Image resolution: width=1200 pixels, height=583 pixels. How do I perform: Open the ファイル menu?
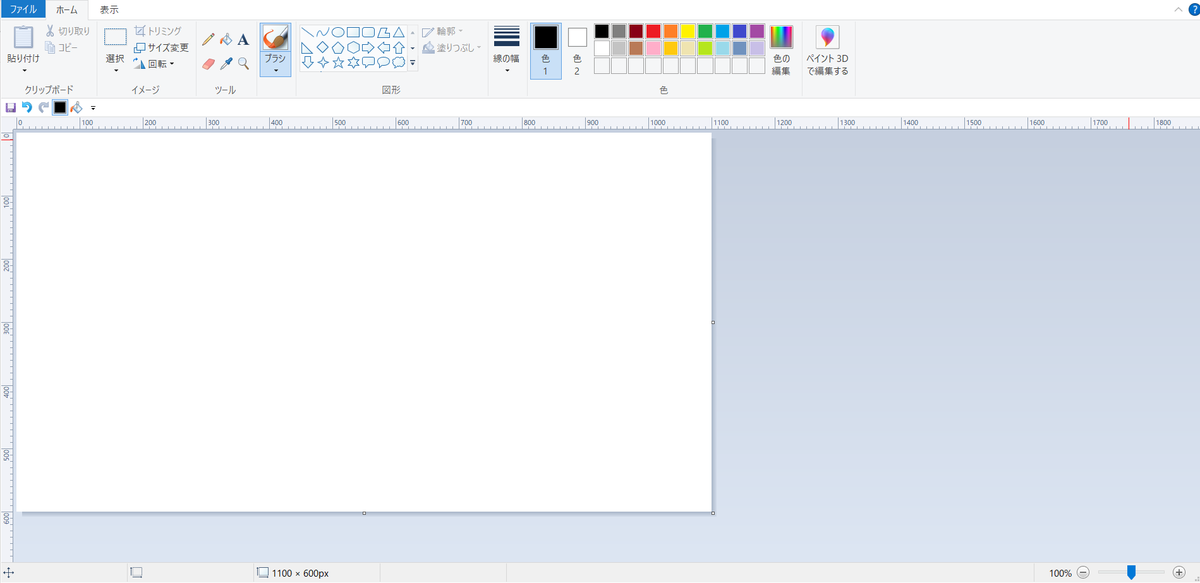pos(23,9)
